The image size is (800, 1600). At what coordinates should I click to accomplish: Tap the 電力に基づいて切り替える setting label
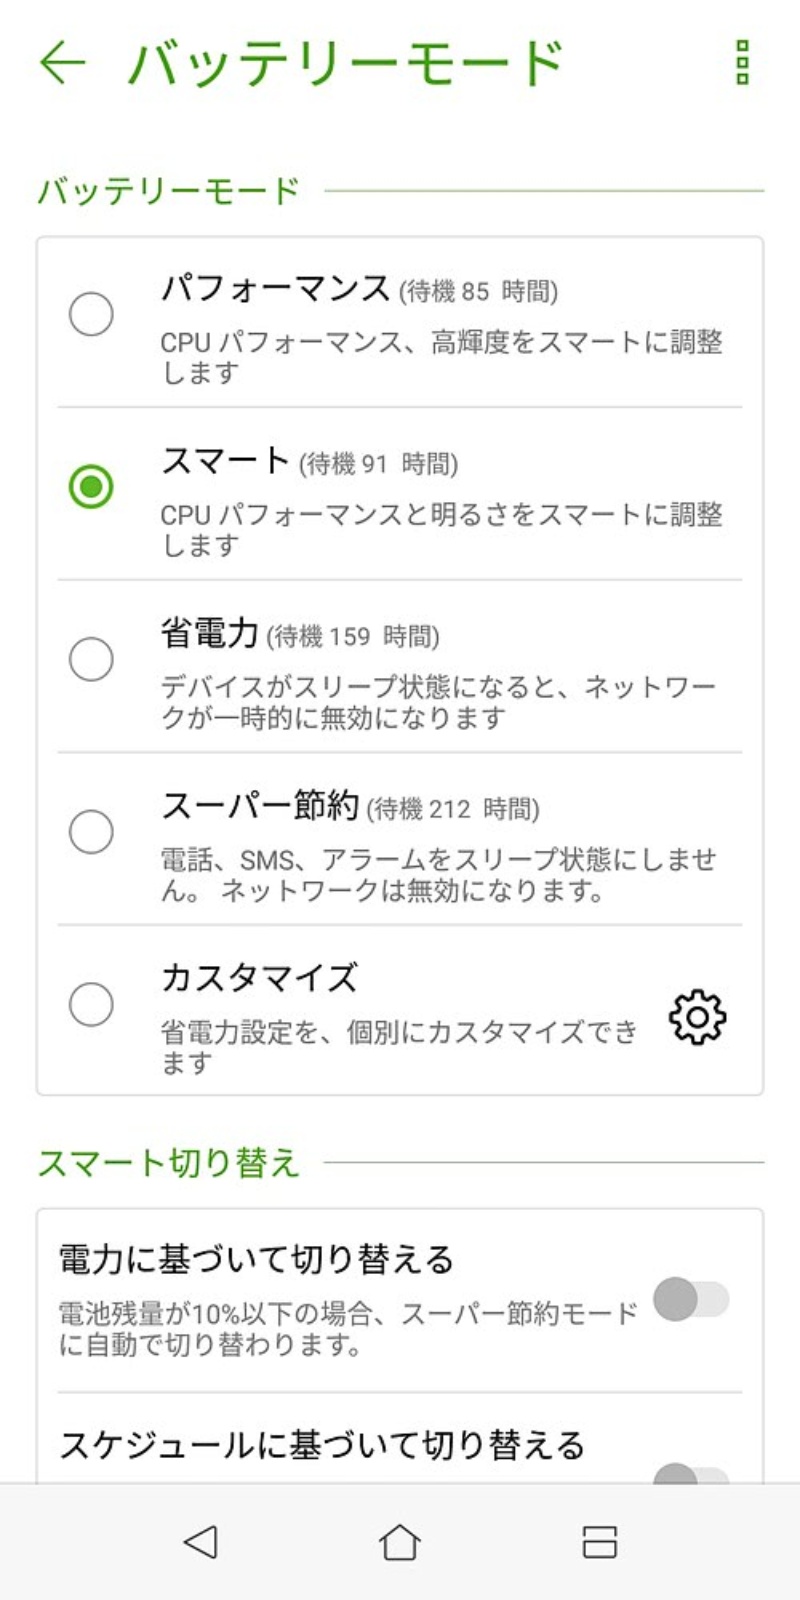256,1260
